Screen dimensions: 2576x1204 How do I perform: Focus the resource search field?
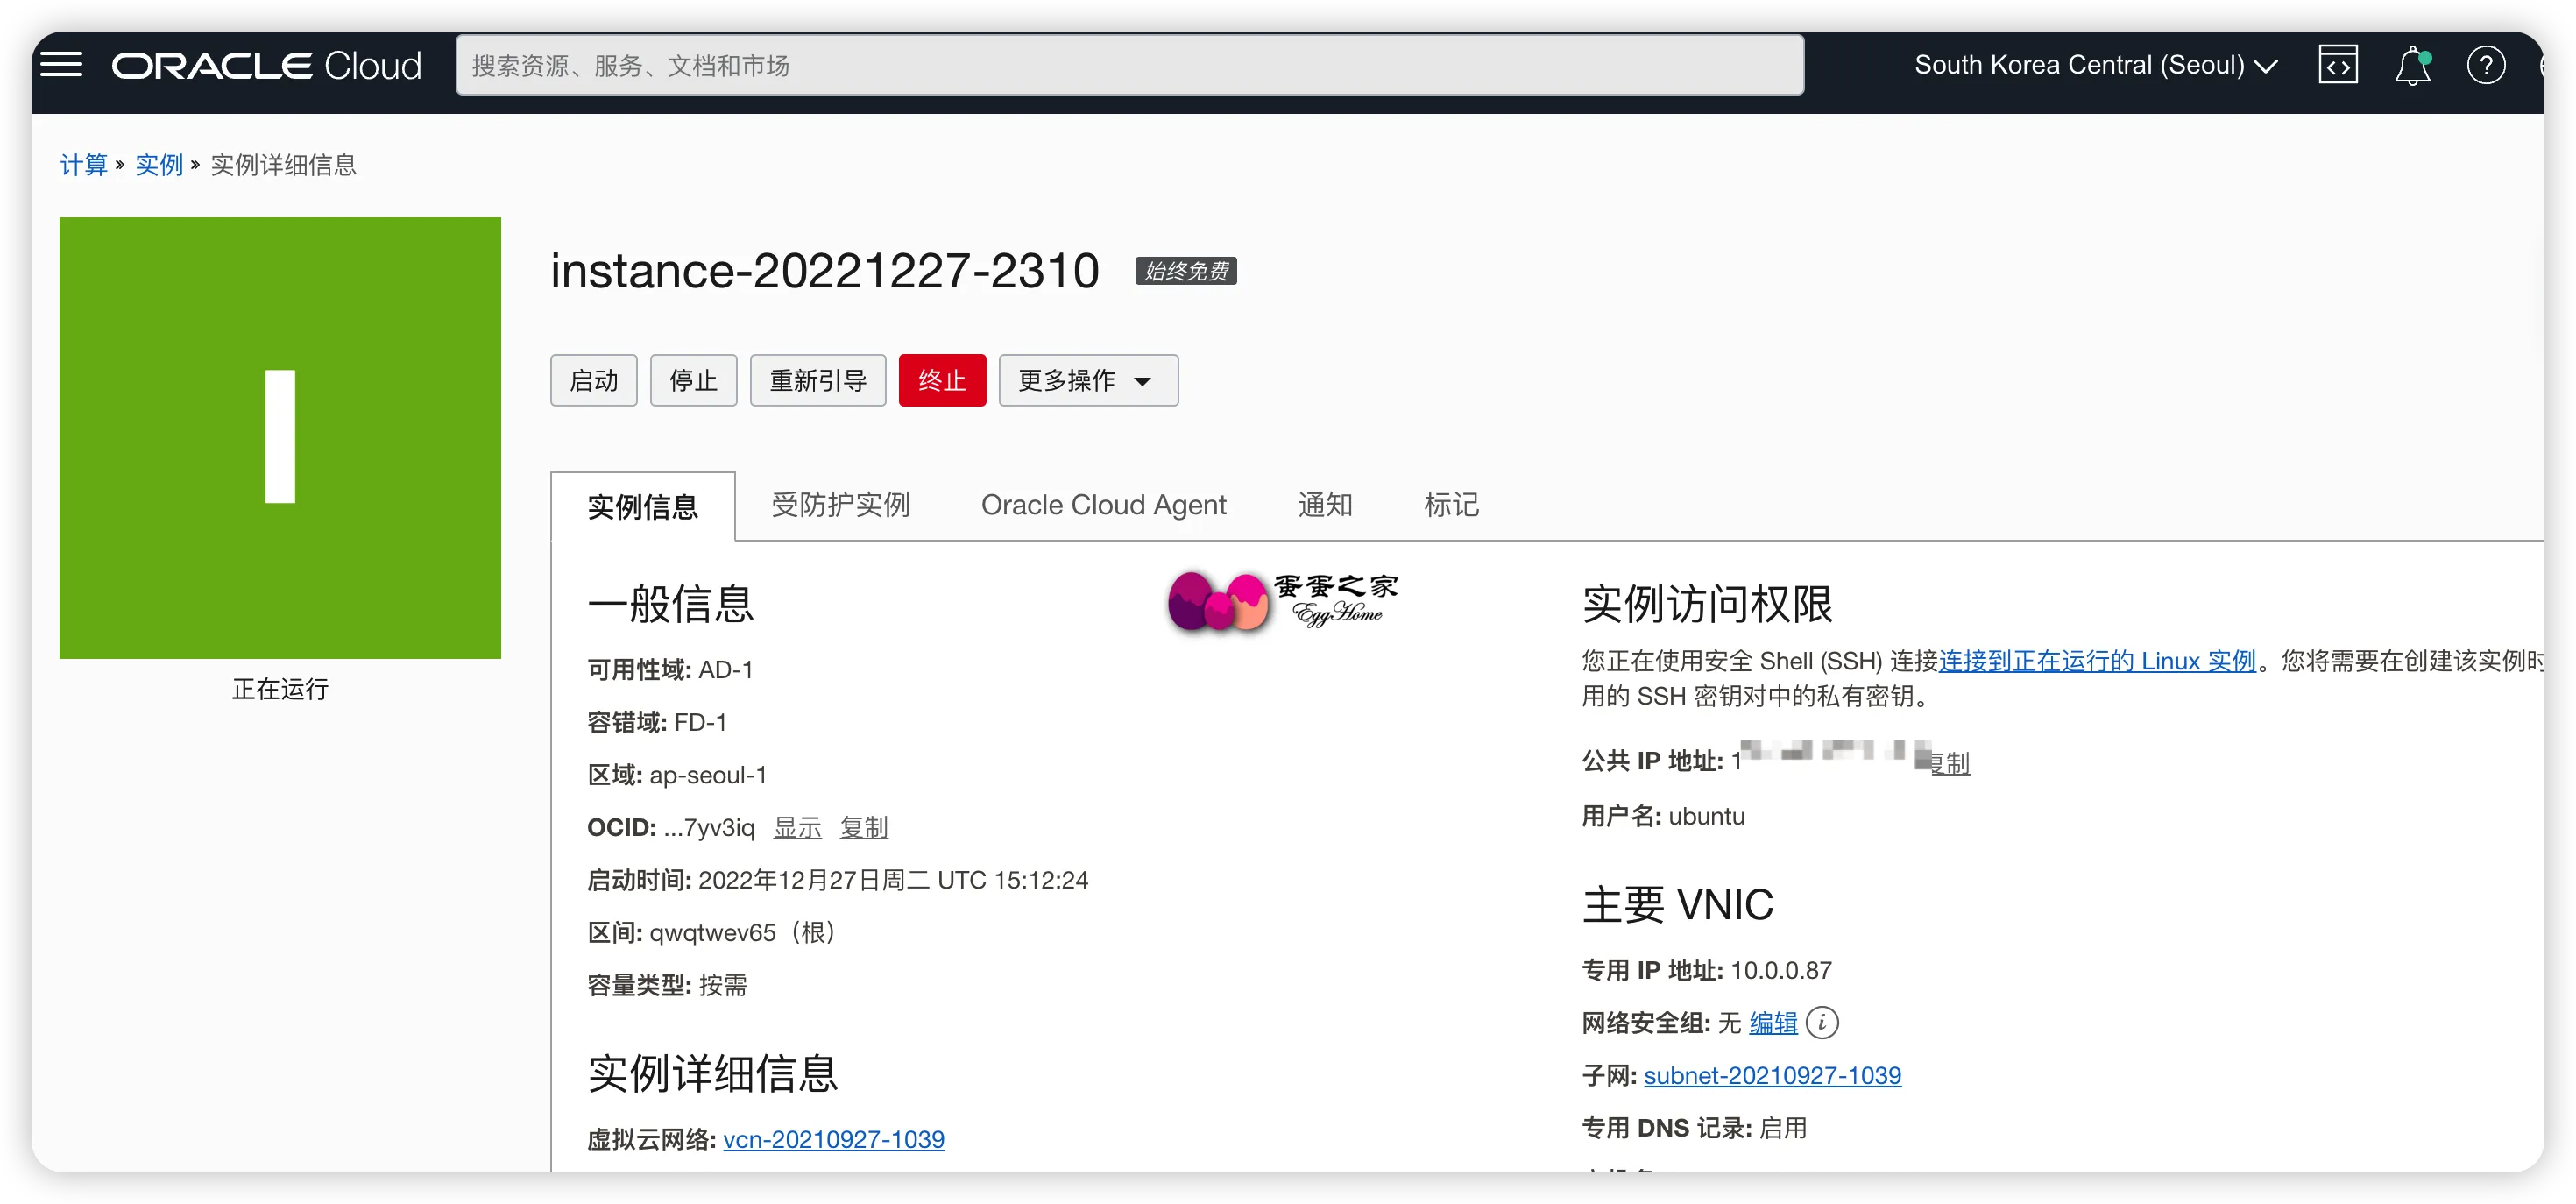(x=1129, y=66)
